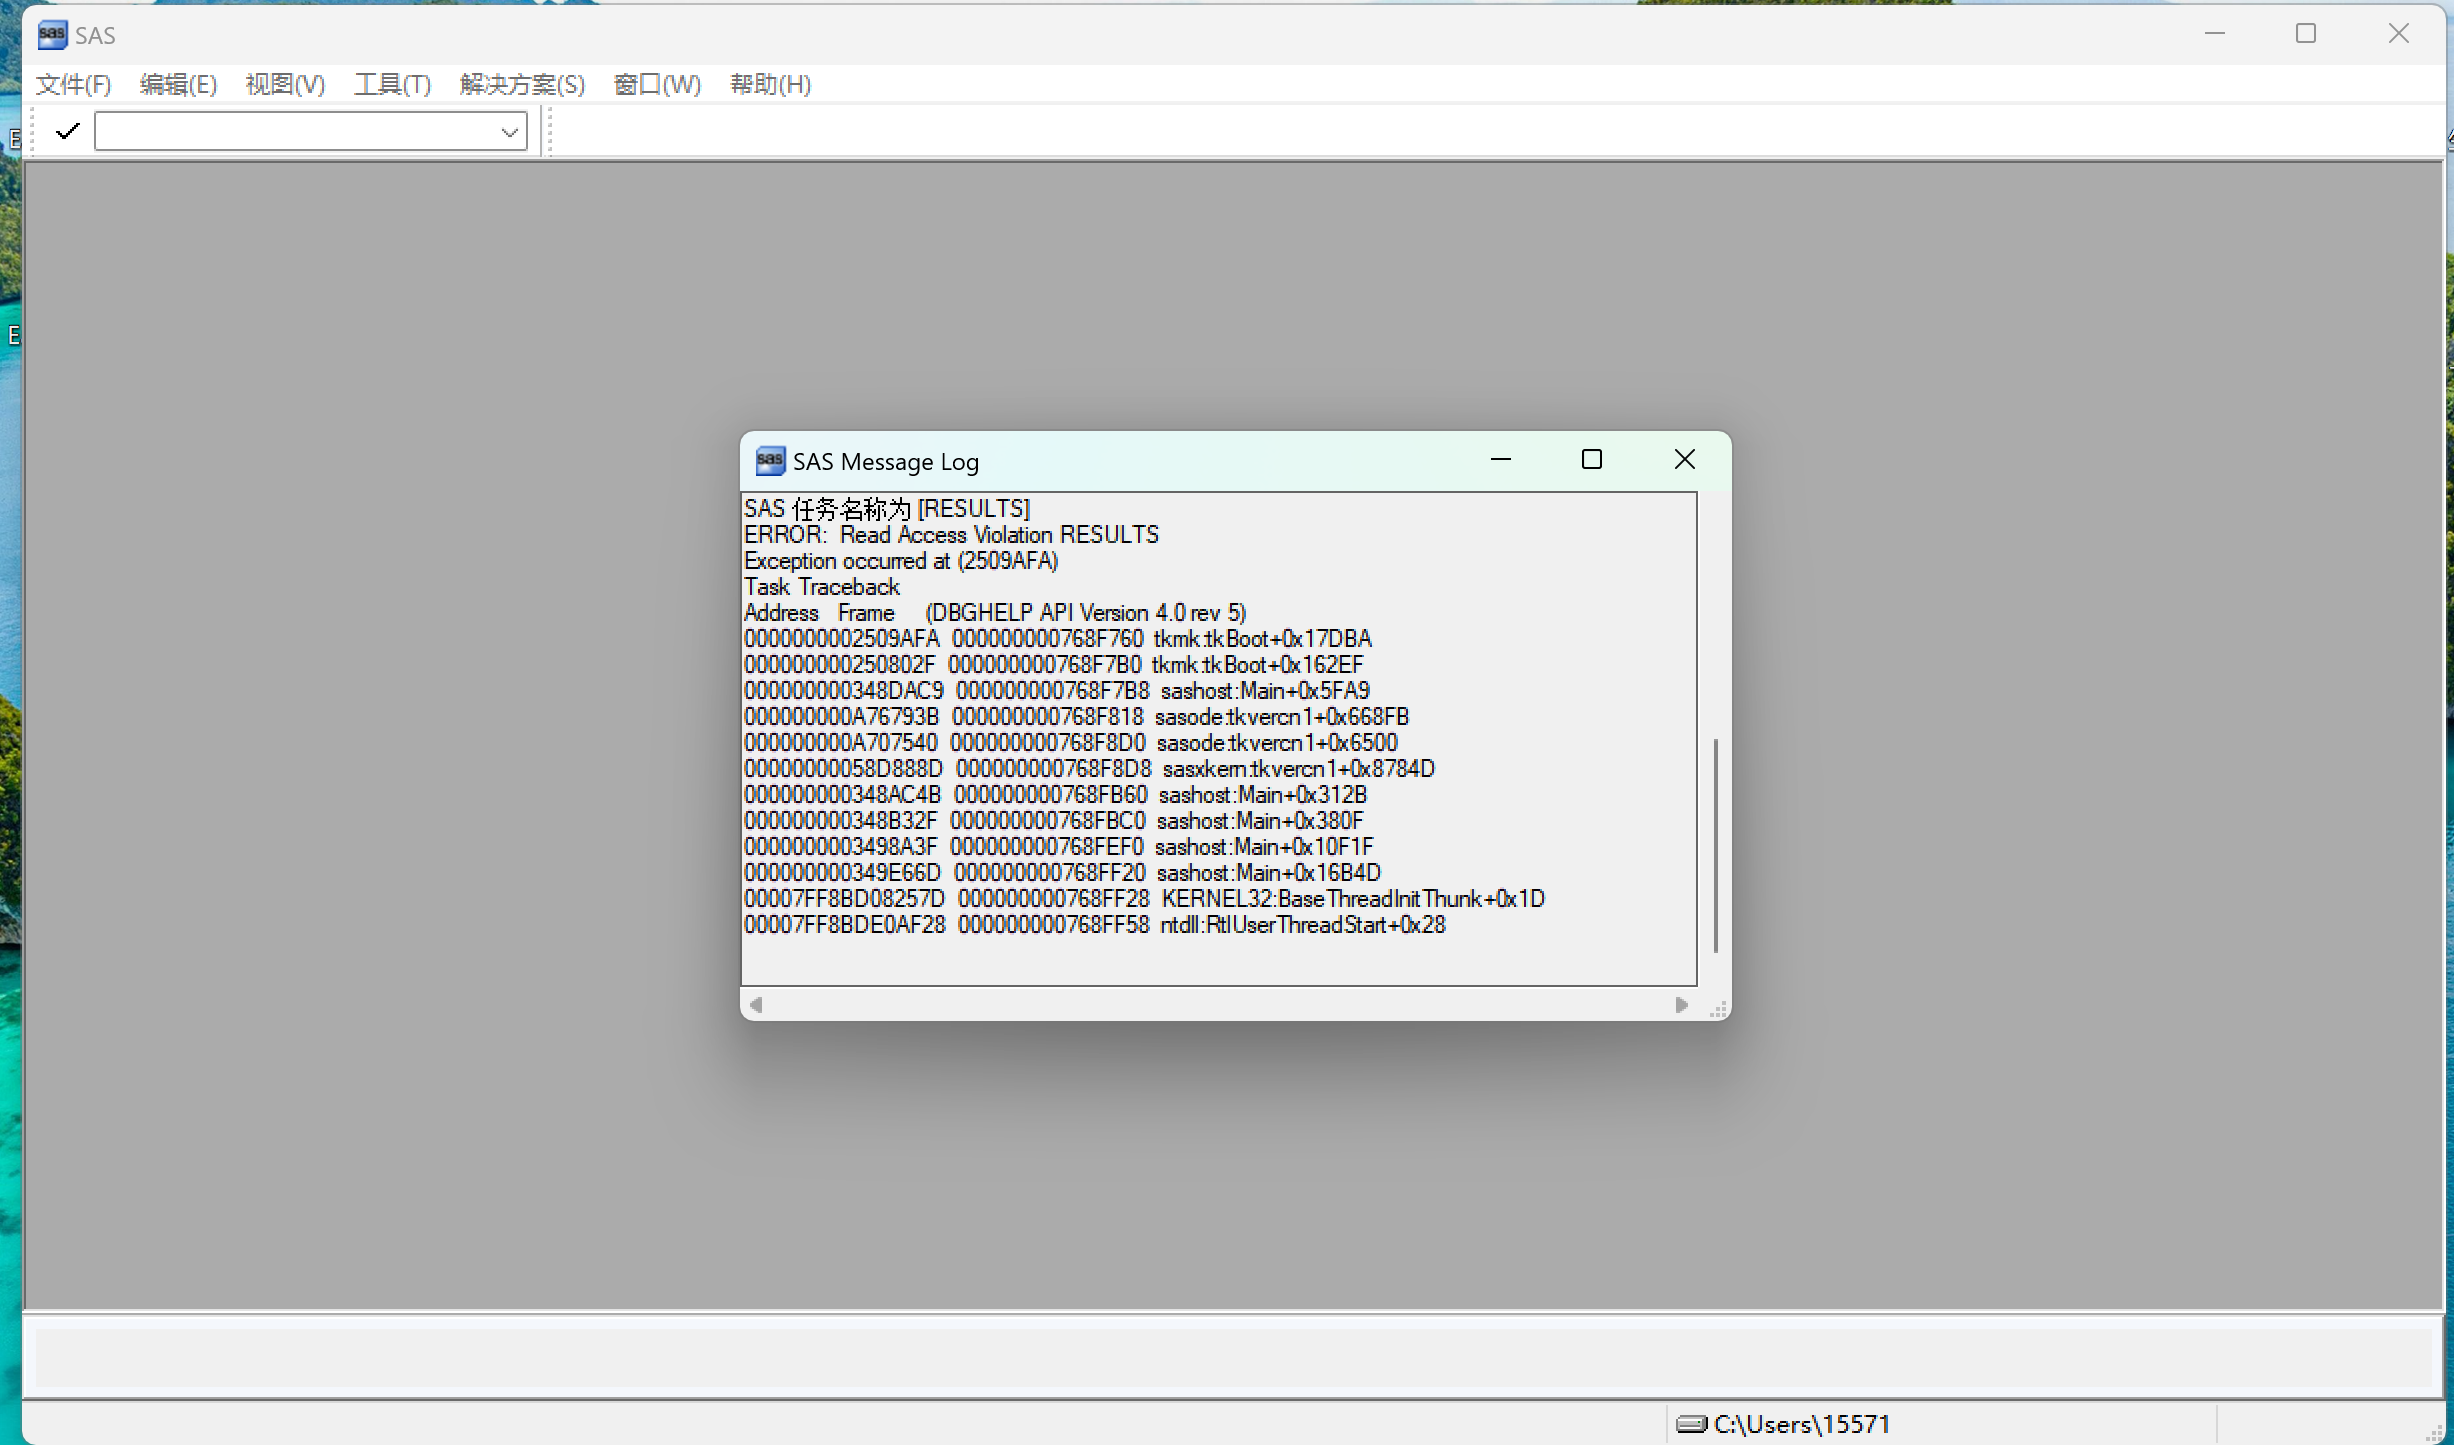
Task: Click the C:\Users\15571 current folder path
Action: pos(1801,1424)
